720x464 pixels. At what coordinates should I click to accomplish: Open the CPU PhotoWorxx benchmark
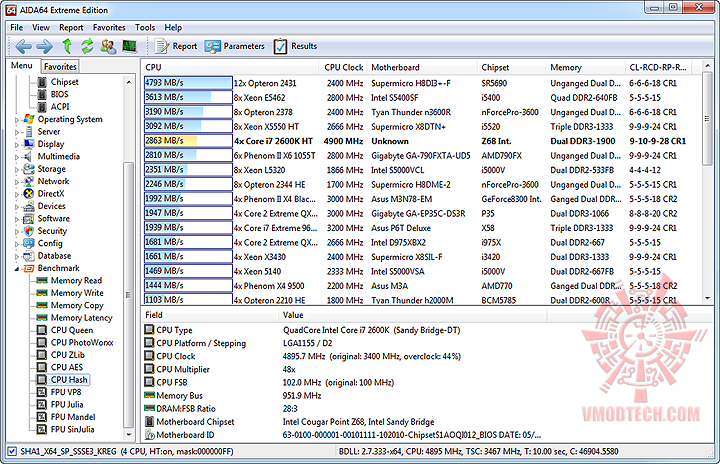[x=82, y=342]
